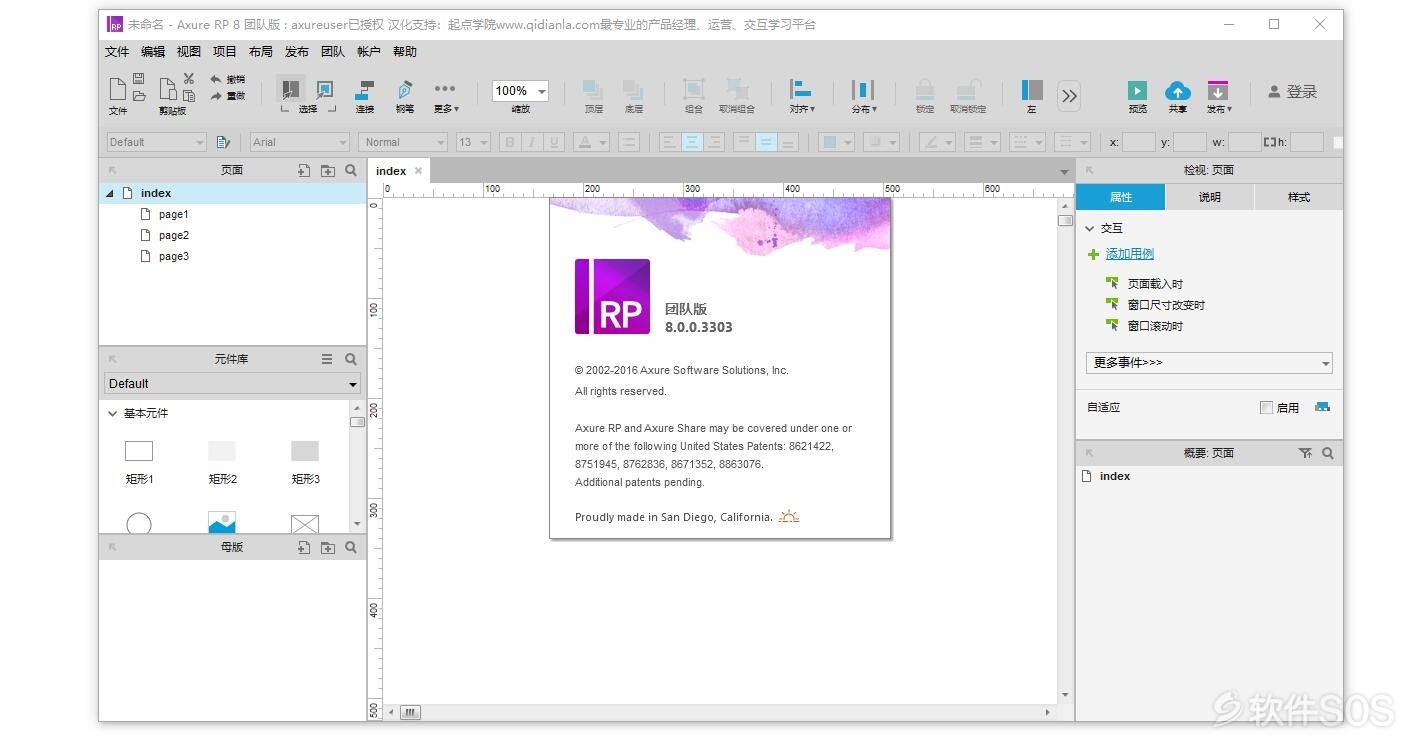1414x740 pixels.
Task: Open the Default style dropdown
Action: pos(156,142)
